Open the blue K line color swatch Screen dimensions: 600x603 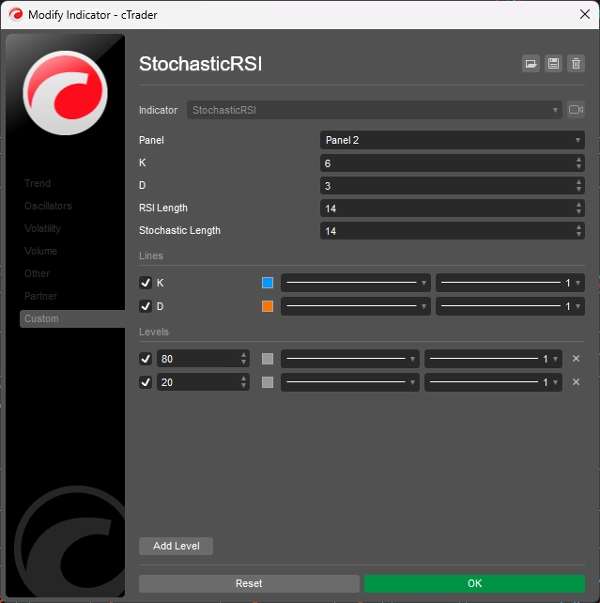click(267, 283)
